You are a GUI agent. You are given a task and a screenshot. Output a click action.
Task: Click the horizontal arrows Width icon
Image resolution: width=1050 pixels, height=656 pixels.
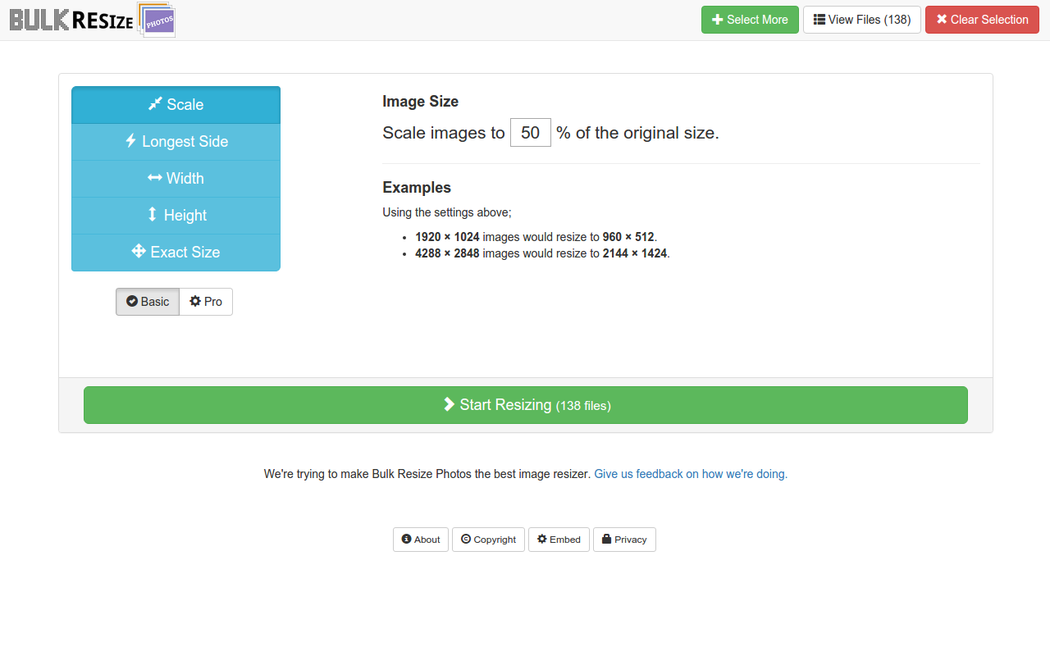click(x=154, y=178)
